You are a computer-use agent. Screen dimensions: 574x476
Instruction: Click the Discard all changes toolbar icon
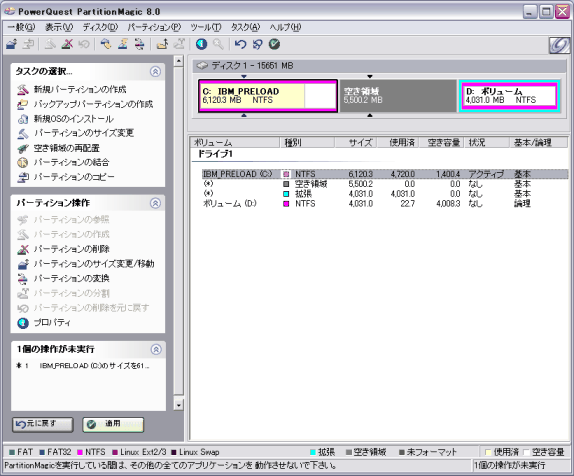(x=257, y=44)
